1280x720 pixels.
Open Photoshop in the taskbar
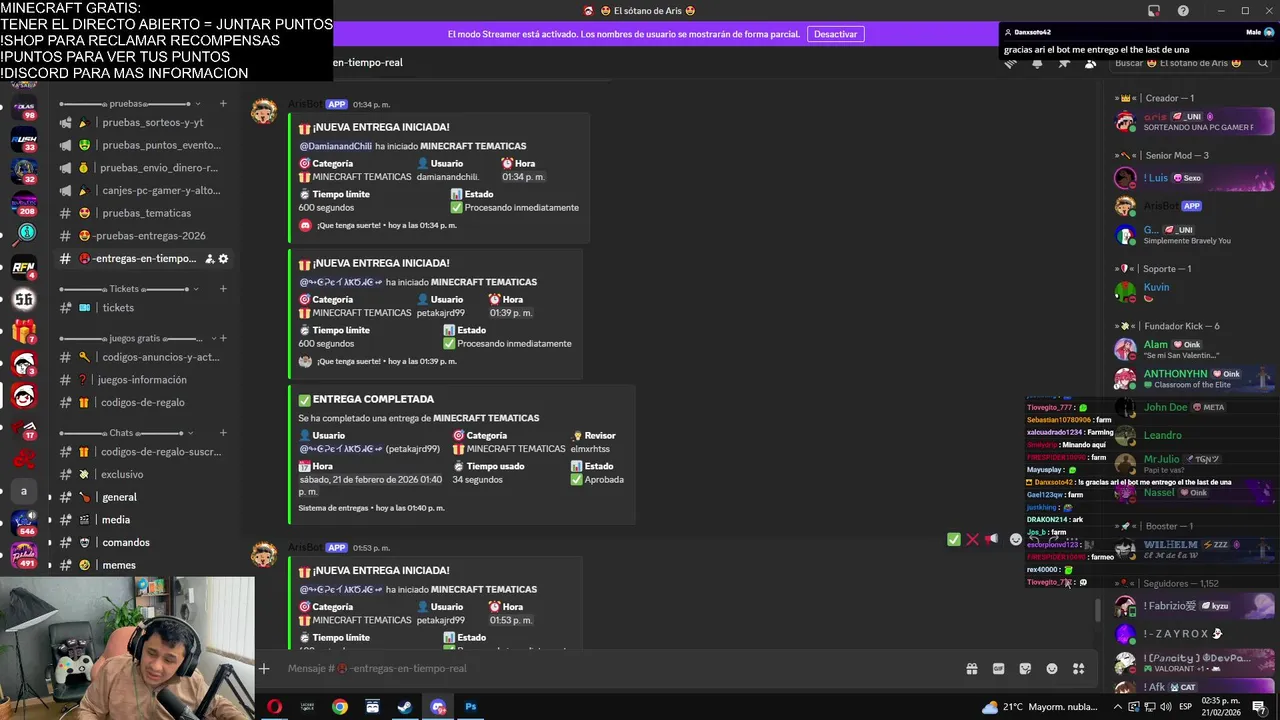(x=470, y=707)
